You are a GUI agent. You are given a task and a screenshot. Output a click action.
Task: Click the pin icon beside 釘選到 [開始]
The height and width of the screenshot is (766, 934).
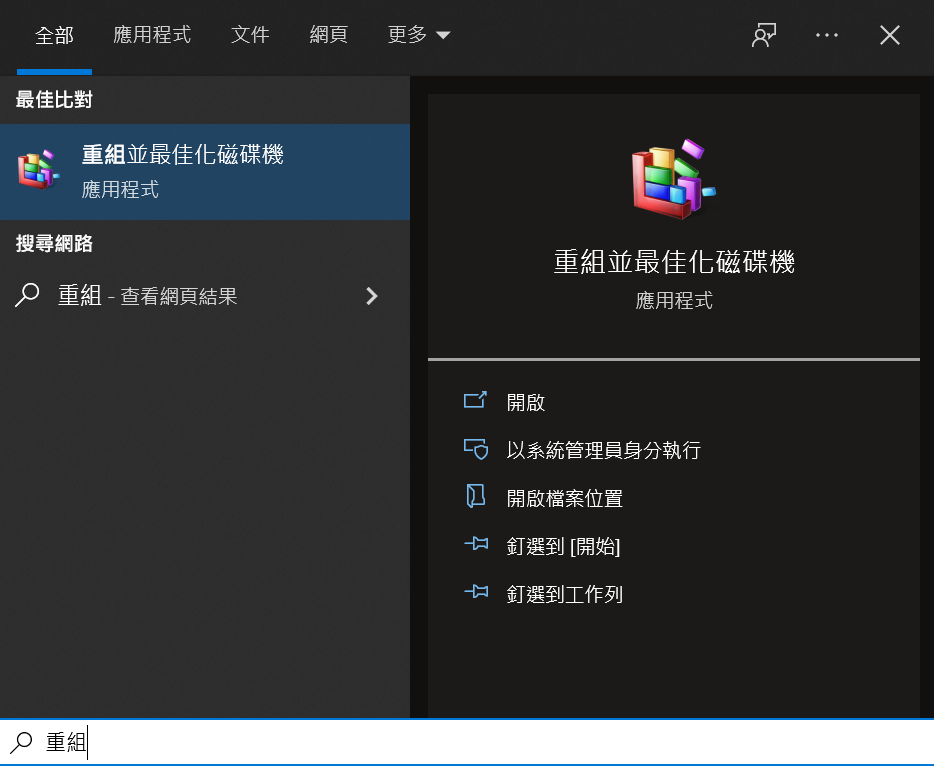point(476,544)
